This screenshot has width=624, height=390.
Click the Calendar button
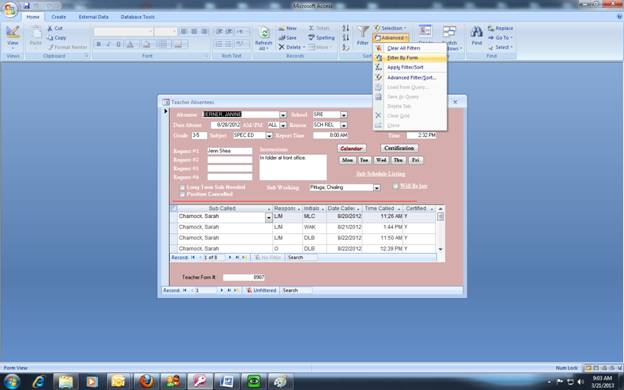(351, 148)
